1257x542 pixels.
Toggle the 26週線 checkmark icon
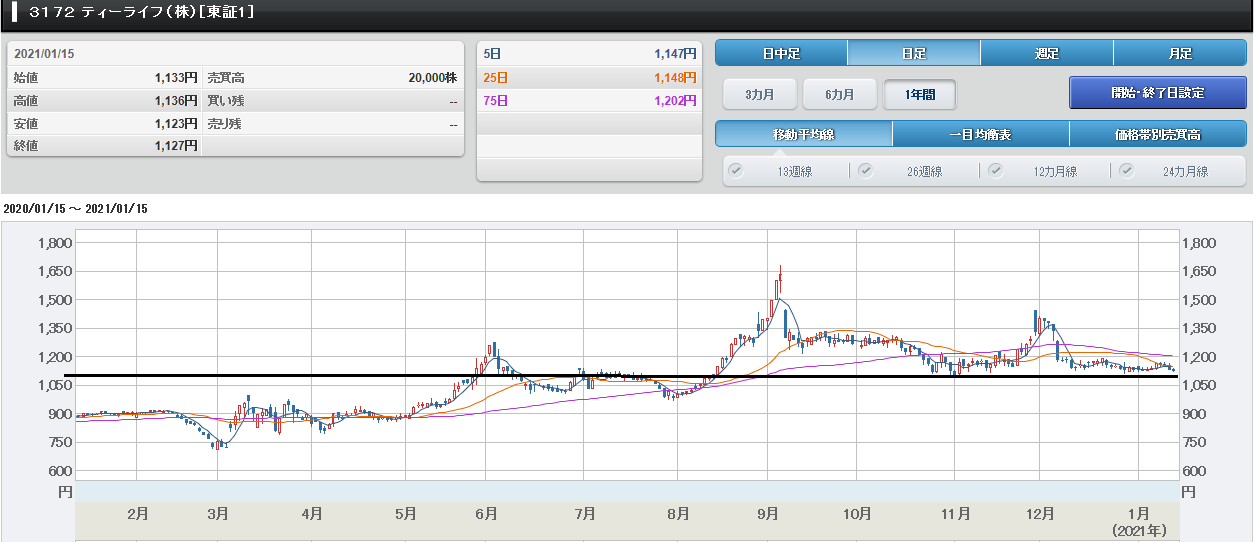tap(865, 170)
